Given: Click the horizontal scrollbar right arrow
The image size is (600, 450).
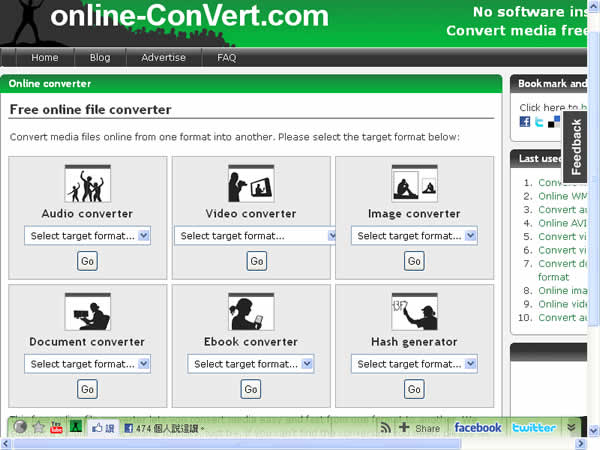Looking at the screenshot, I should pyautogui.click(x=581, y=444).
